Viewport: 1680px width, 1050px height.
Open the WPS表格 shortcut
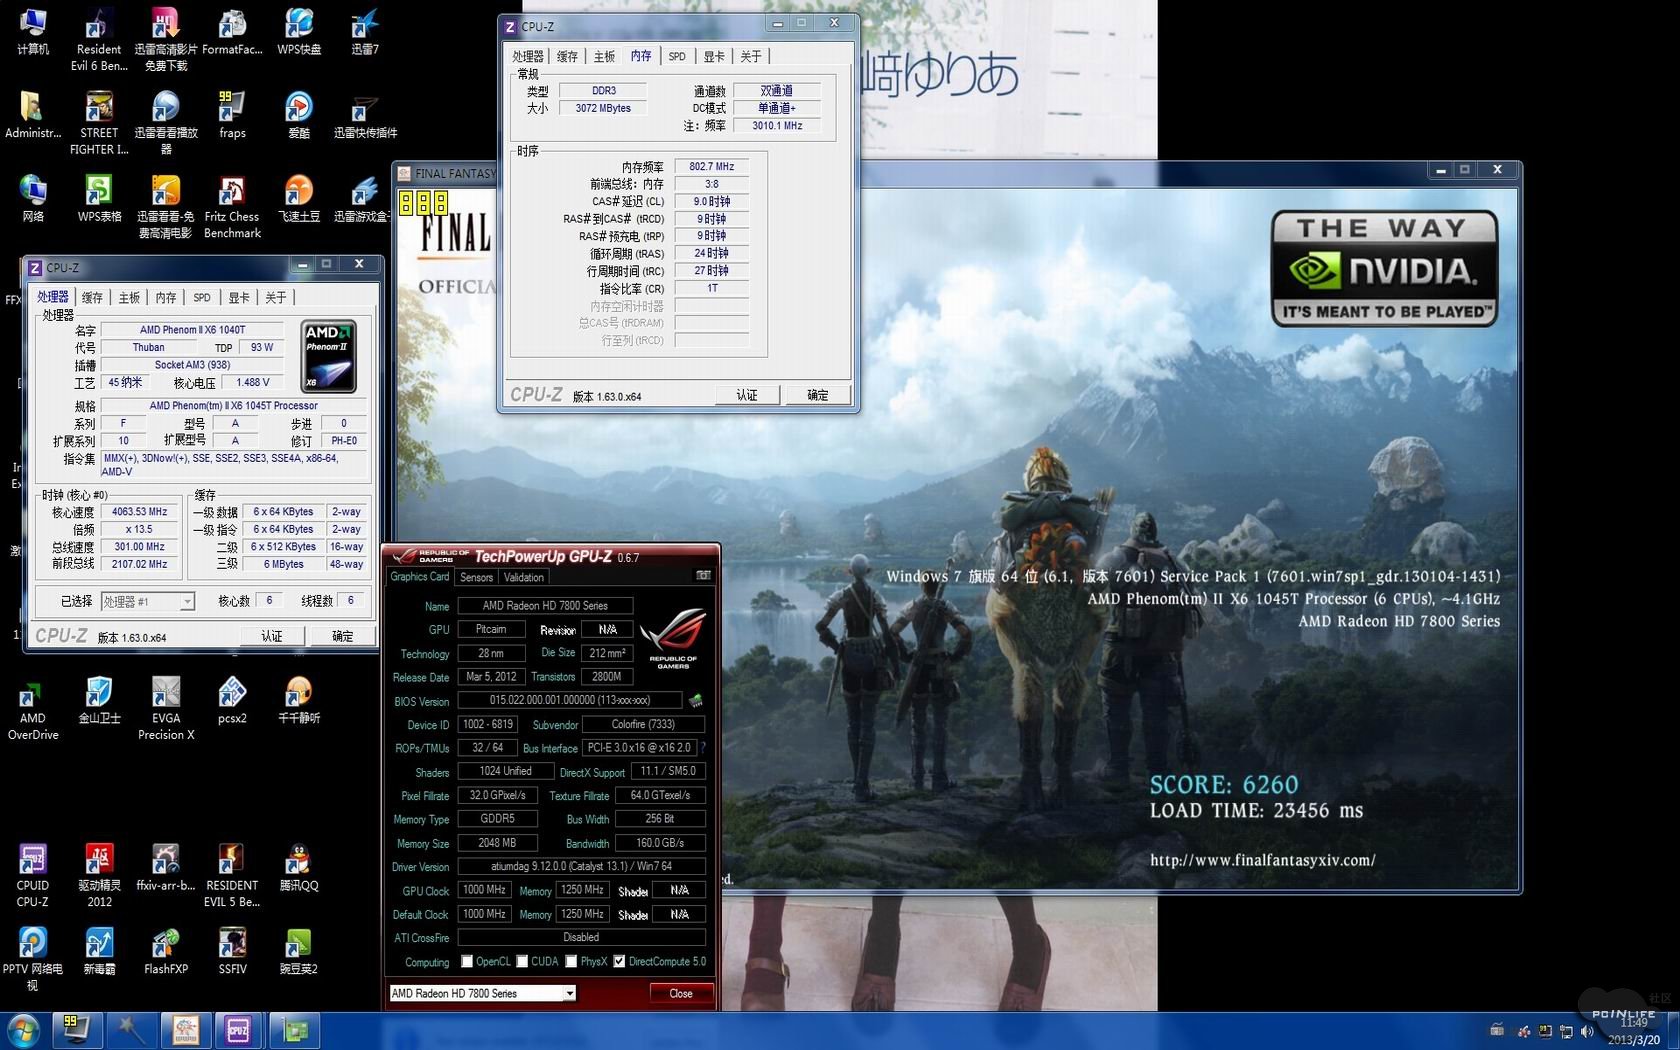pos(99,198)
